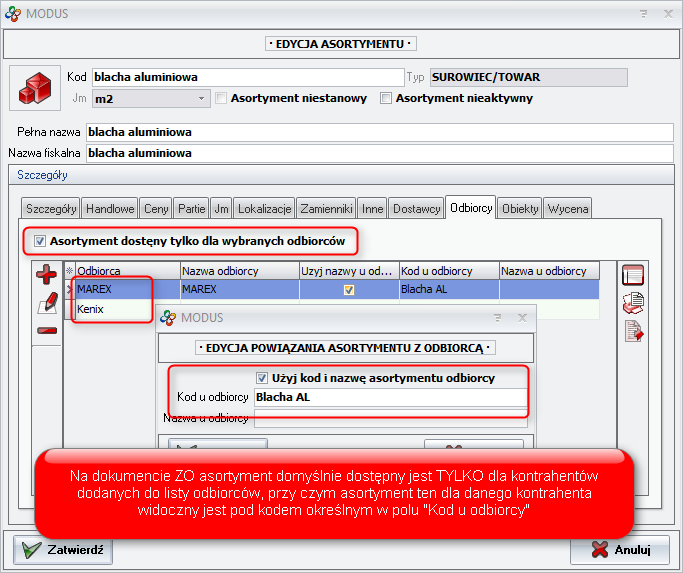Toggle Asortyment niestanowy checkbox
This screenshot has height=573, width=683.
pos(221,98)
